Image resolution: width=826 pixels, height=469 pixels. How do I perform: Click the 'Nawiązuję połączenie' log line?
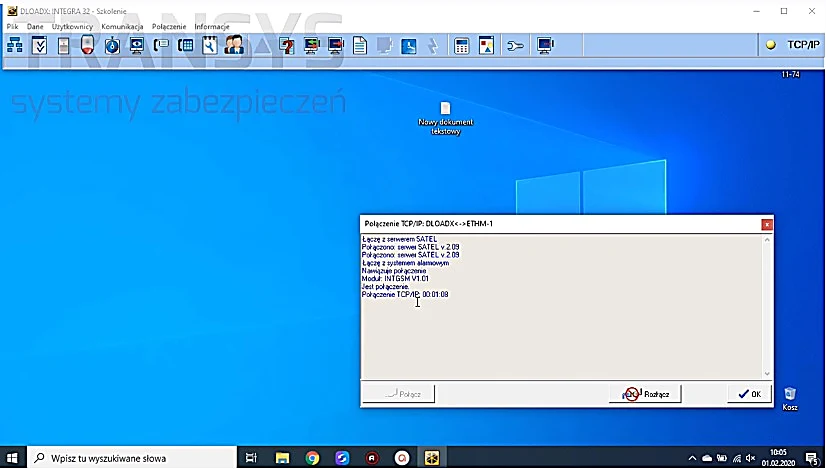coord(394,271)
